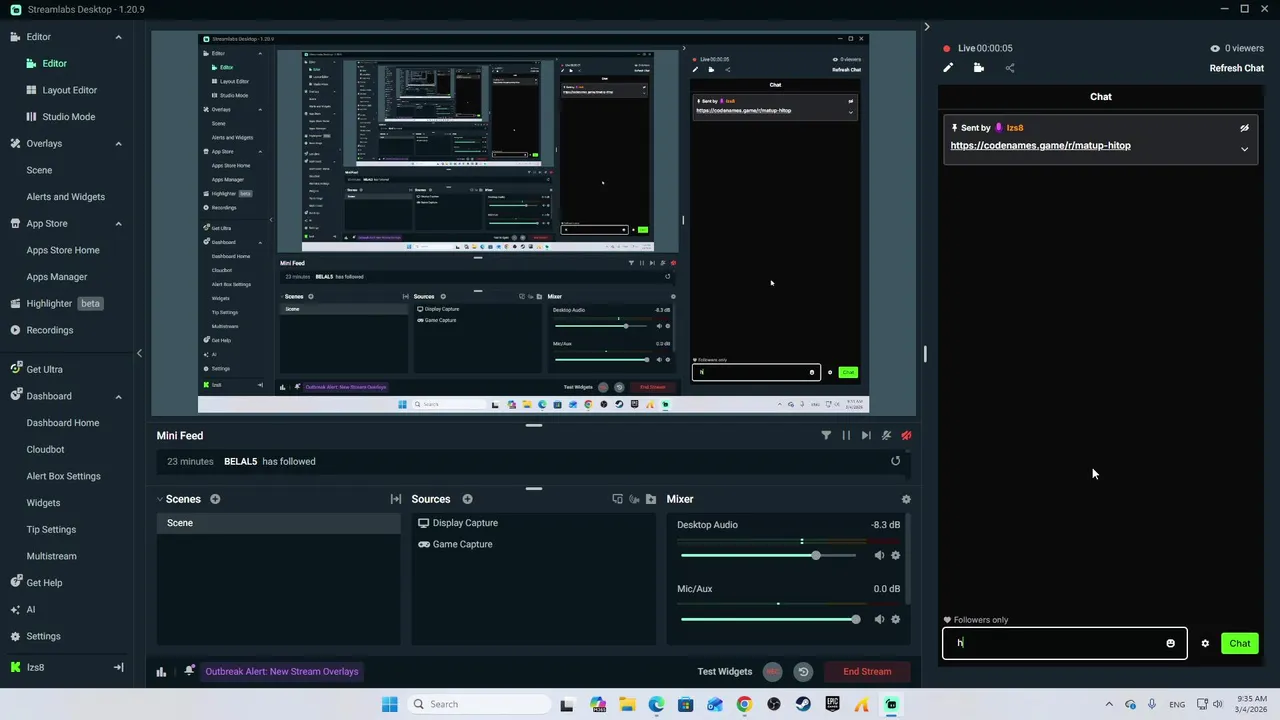Skip to next alert in Mini Feed

click(x=866, y=435)
